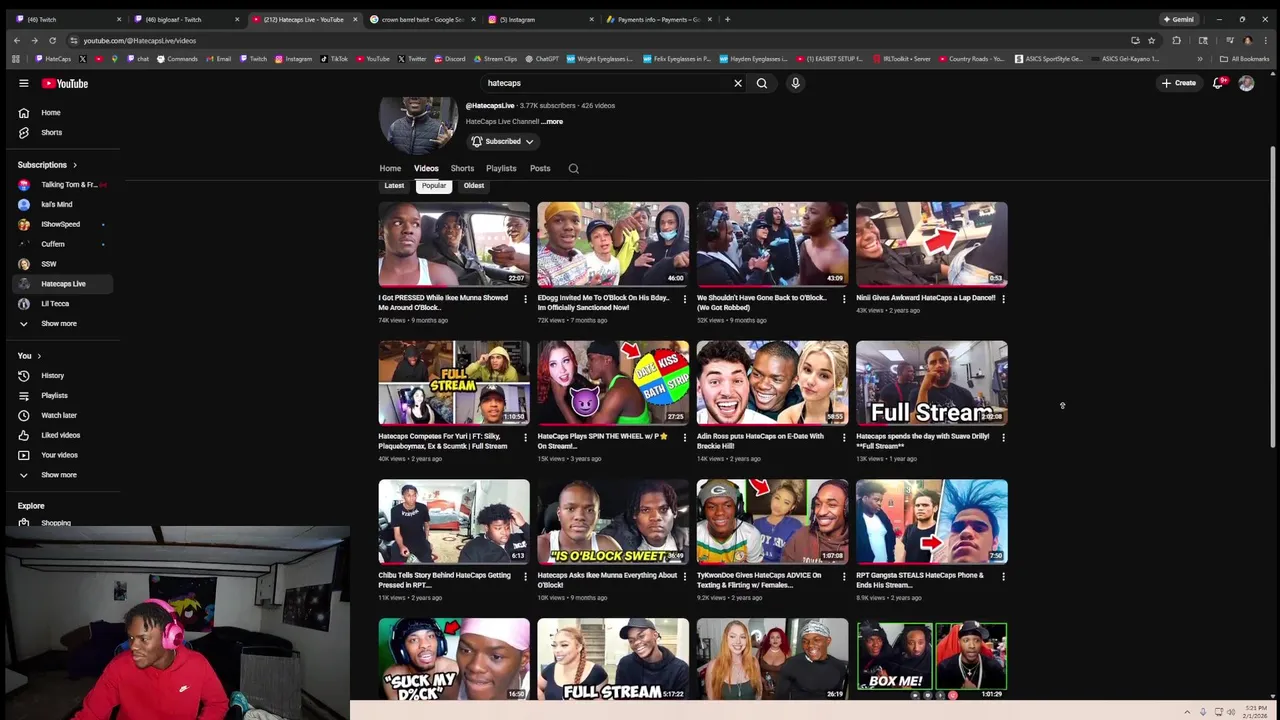
Task: Play 'Hatecaps Plays SPIN THE WHEEL' thumbnail
Action: coord(613,383)
